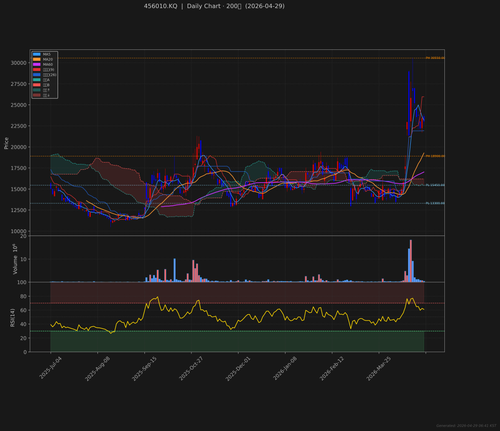Viewport: 500px width, 431px height.
Task: Click the 2025-Jul-04 date label
Action: (51, 368)
